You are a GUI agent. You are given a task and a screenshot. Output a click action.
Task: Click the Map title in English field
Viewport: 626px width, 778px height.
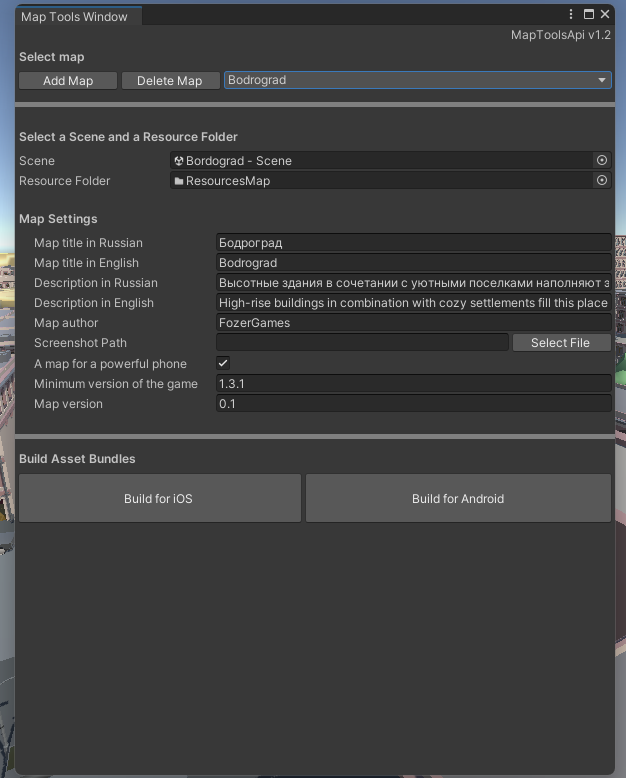414,262
